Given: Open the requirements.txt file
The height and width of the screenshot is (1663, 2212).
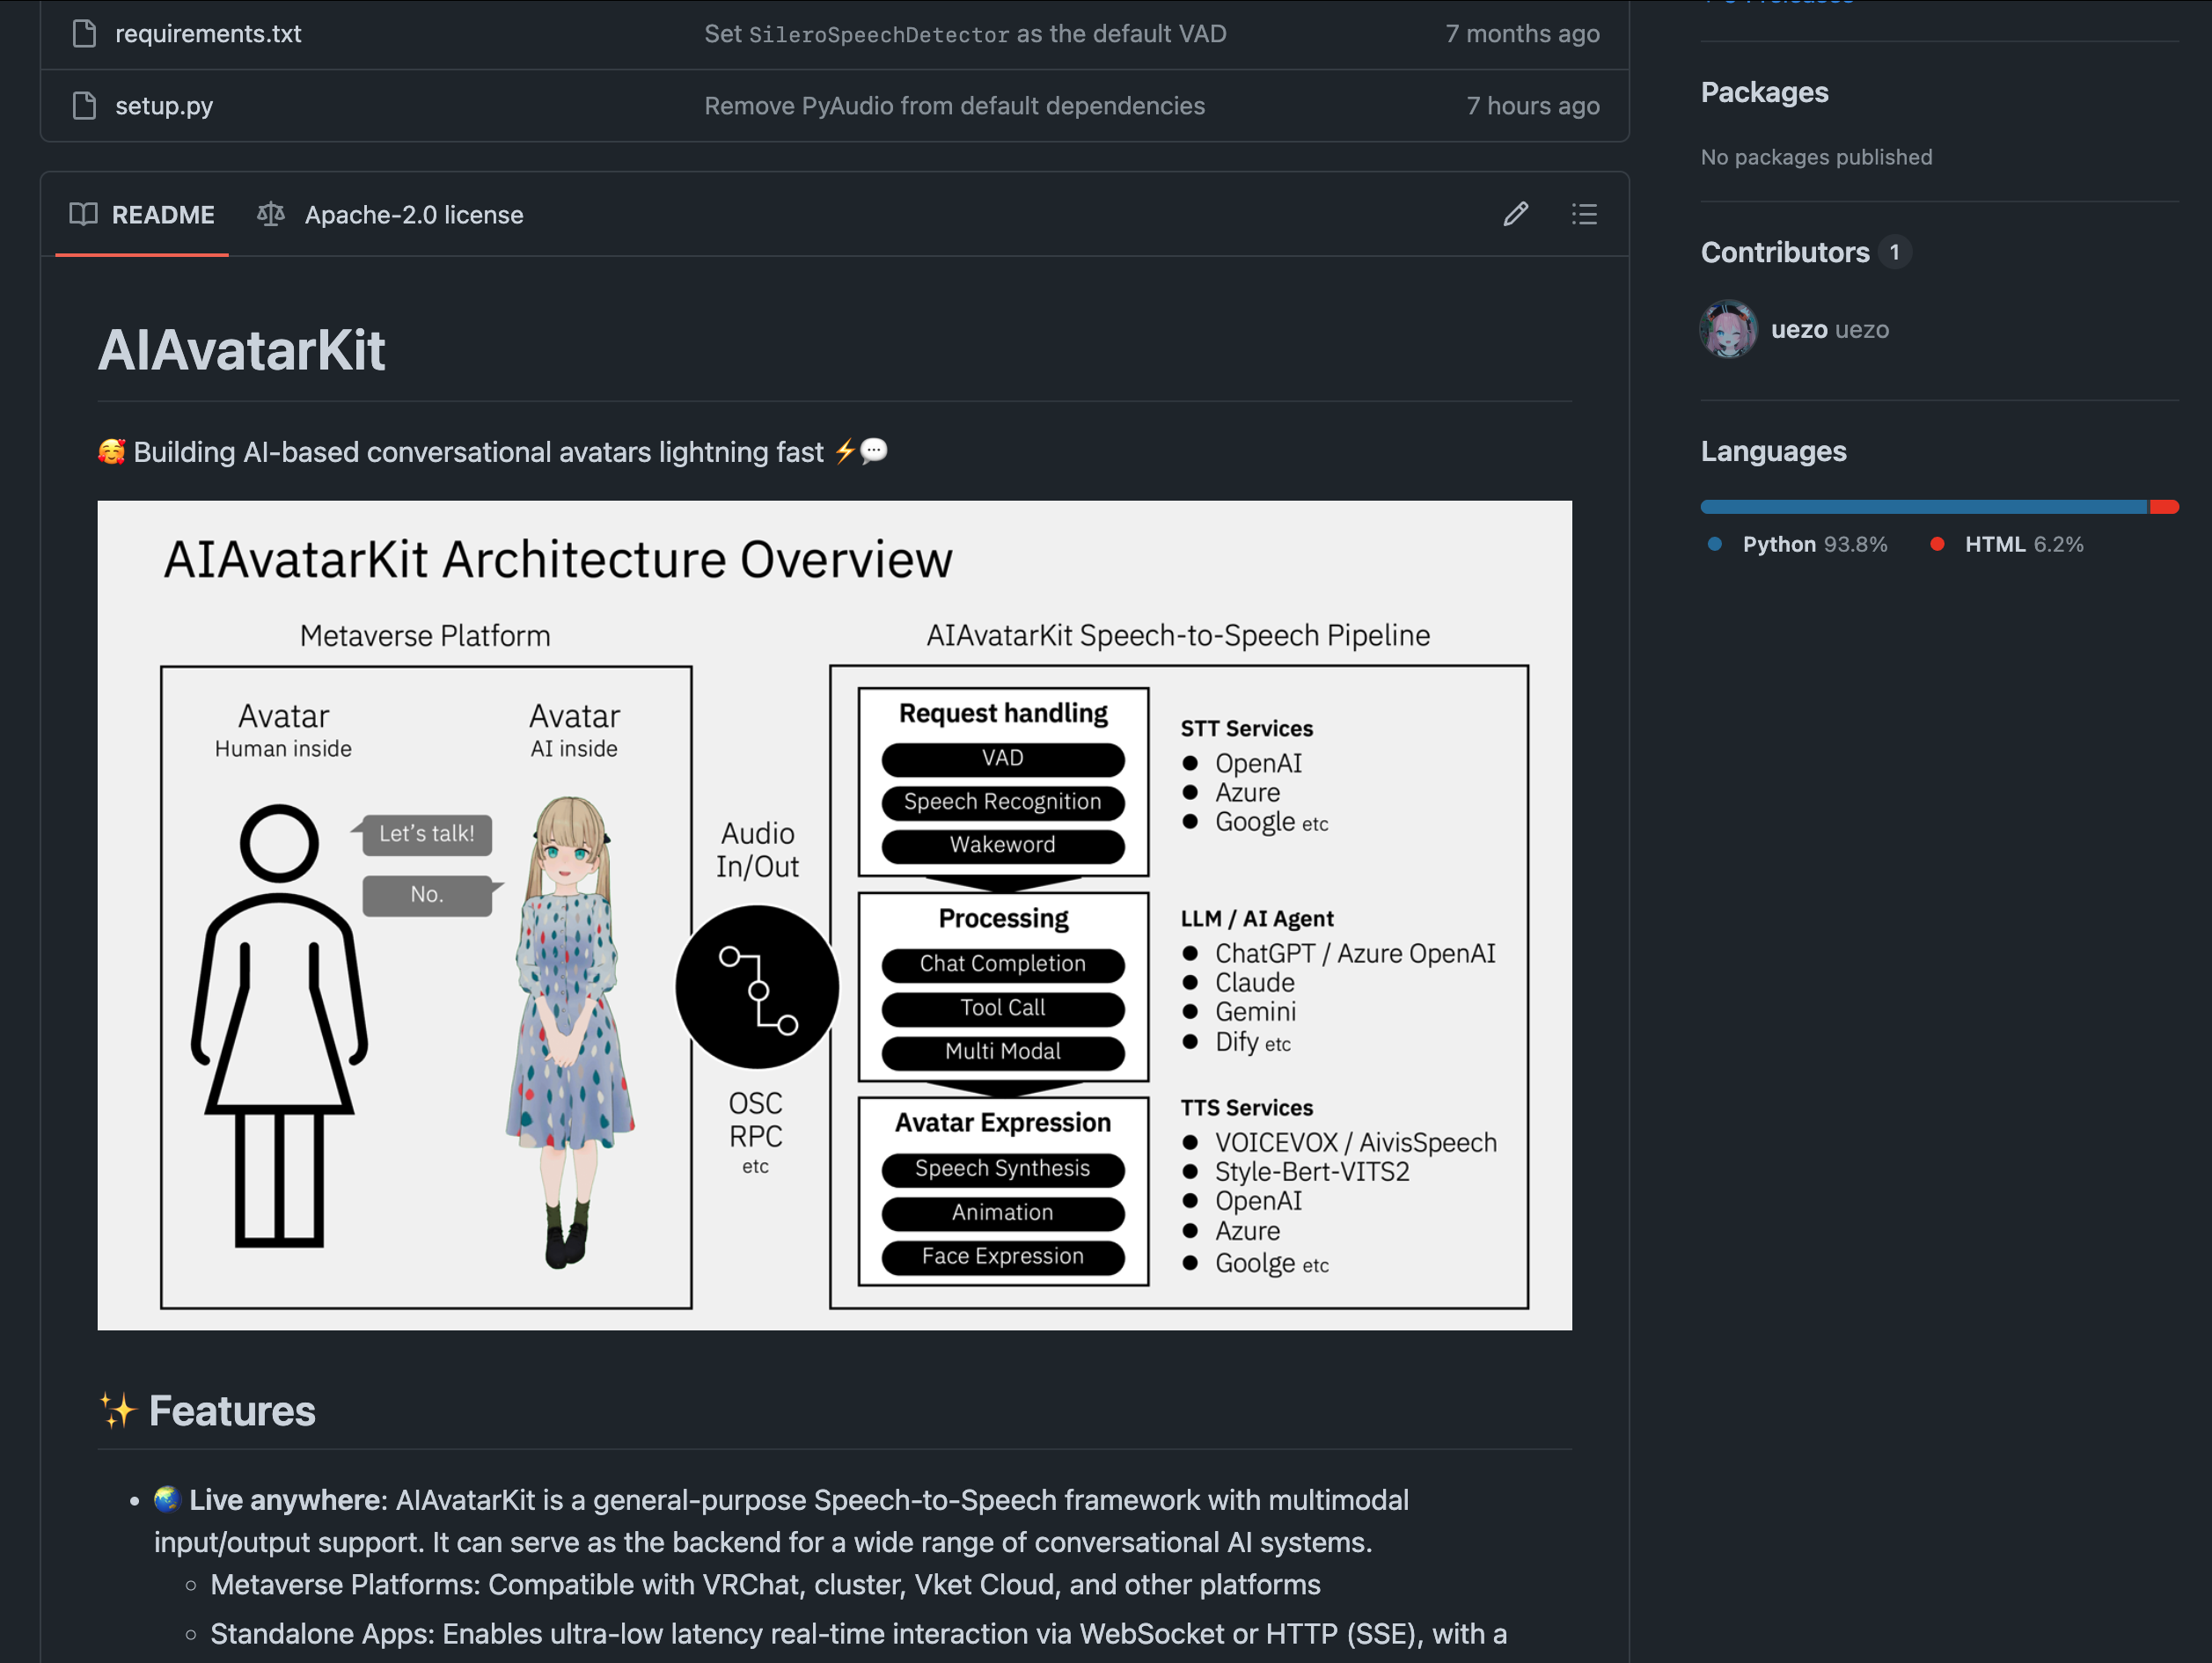Looking at the screenshot, I should click(x=208, y=33).
